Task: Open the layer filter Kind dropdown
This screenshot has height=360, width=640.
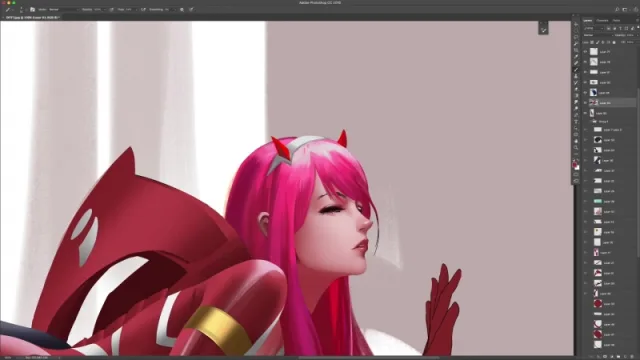Action: (594, 28)
